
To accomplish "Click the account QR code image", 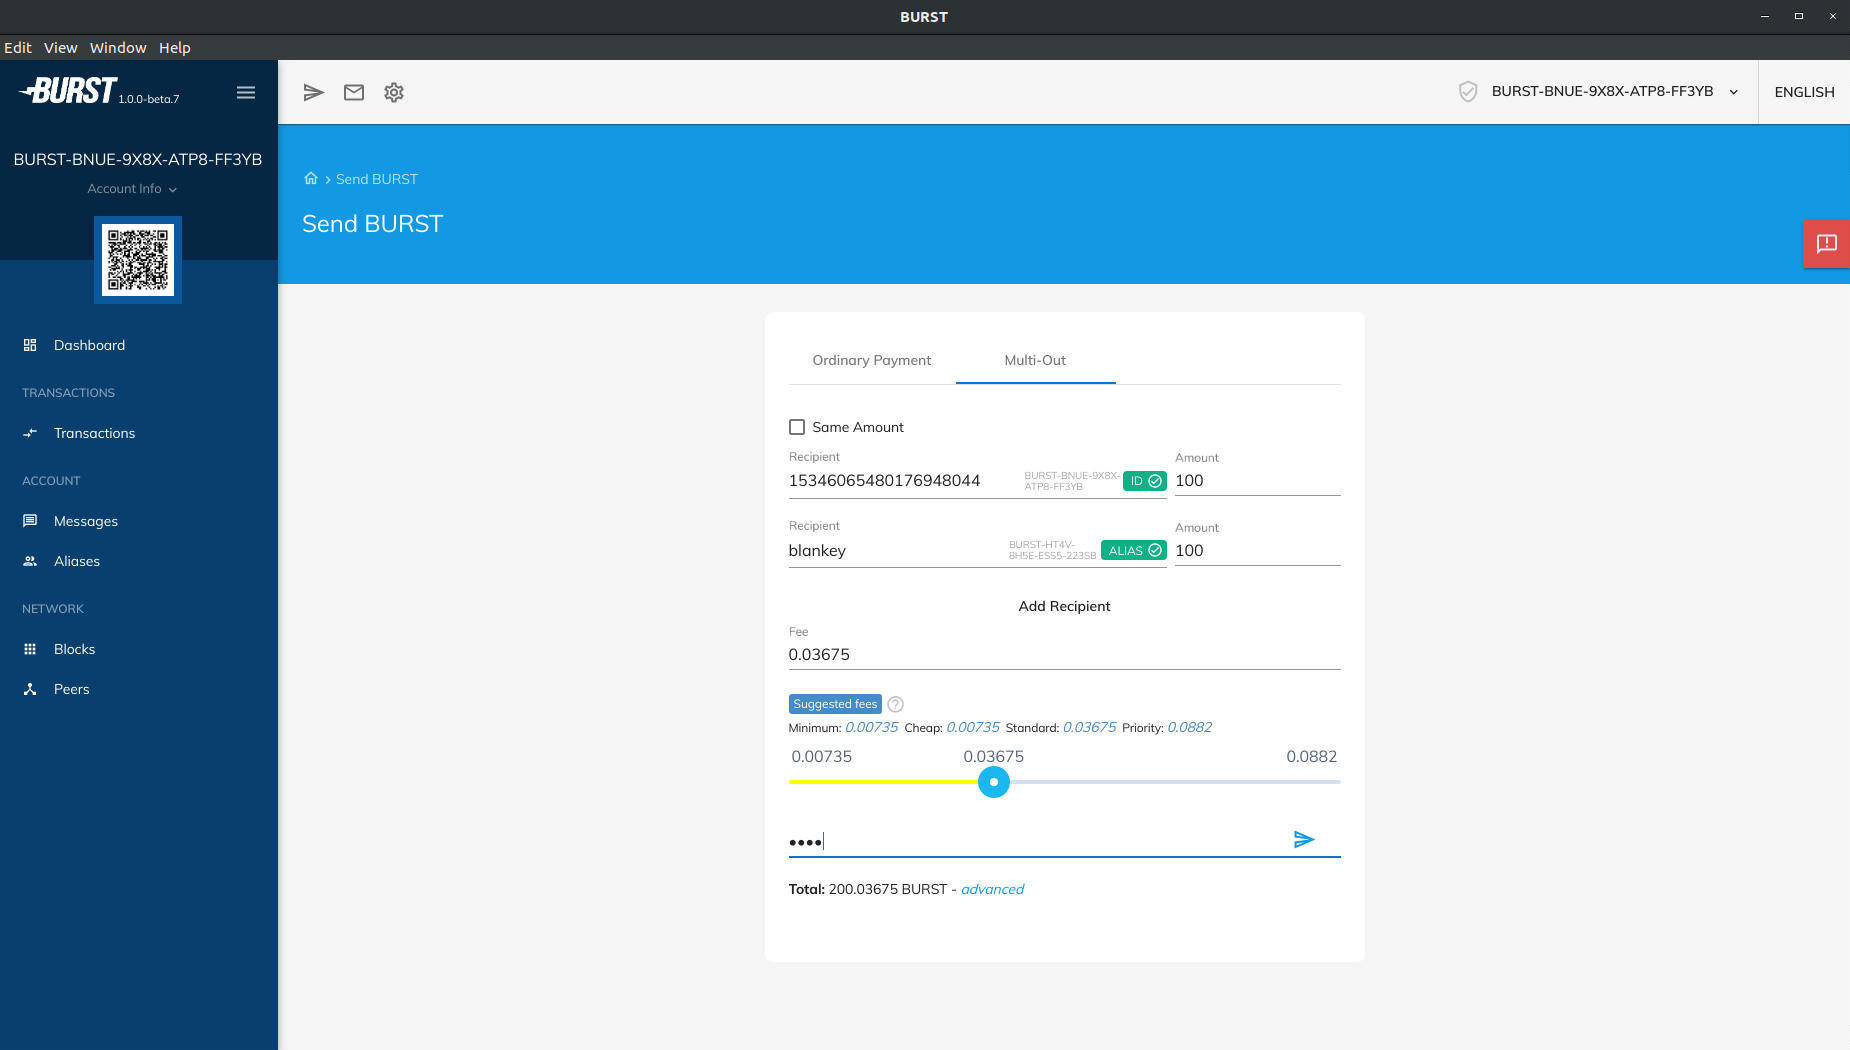I will coord(138,260).
